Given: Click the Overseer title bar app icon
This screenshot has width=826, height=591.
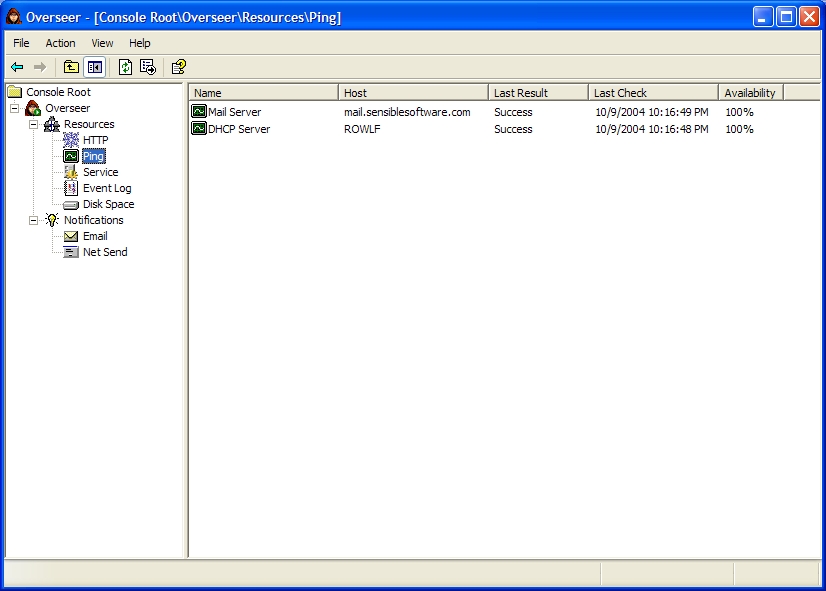Looking at the screenshot, I should pyautogui.click(x=14, y=17).
